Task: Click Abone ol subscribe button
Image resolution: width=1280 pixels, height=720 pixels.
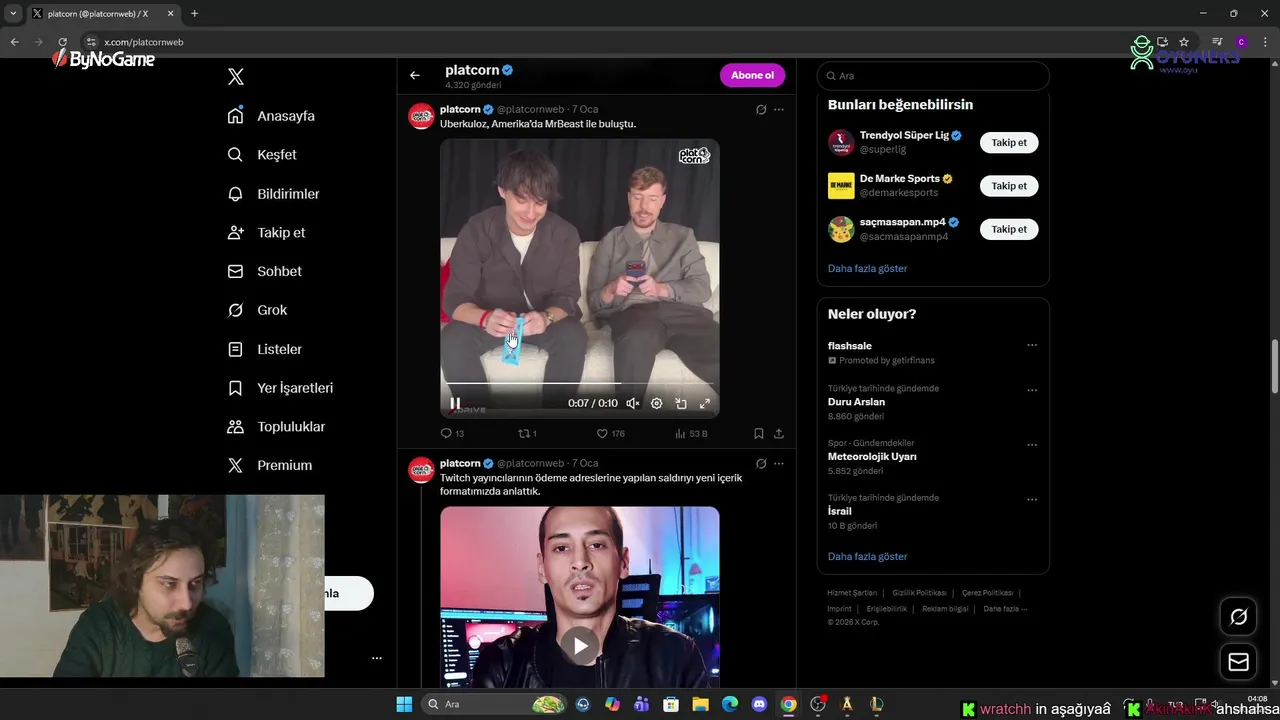Action: [x=752, y=75]
